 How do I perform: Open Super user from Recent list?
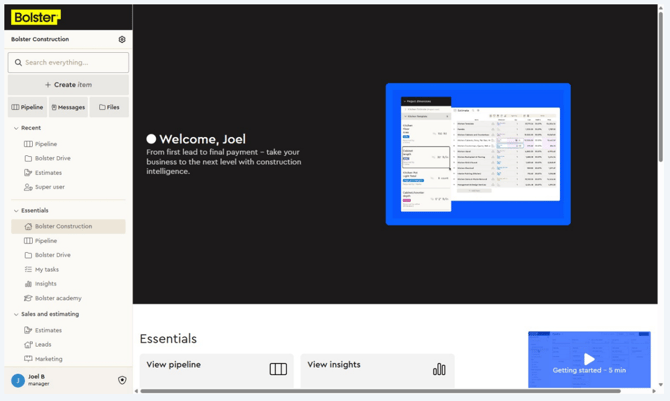point(49,187)
